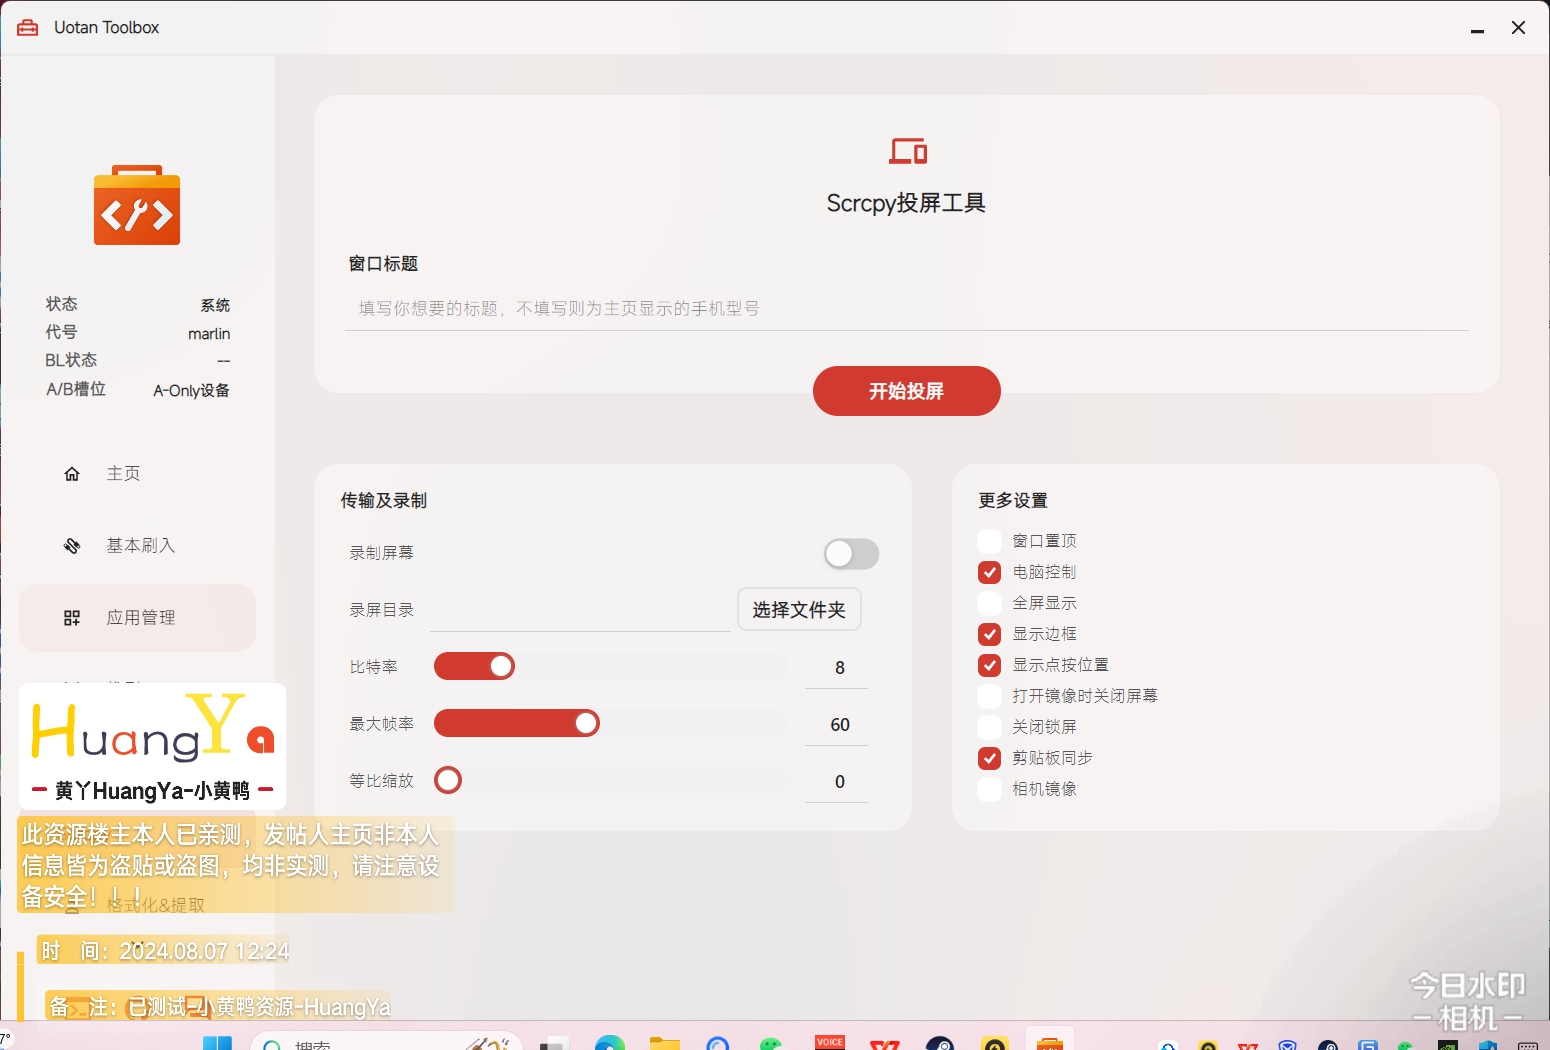Click the 比特率 slider handle
The width and height of the screenshot is (1550, 1050).
click(x=501, y=666)
